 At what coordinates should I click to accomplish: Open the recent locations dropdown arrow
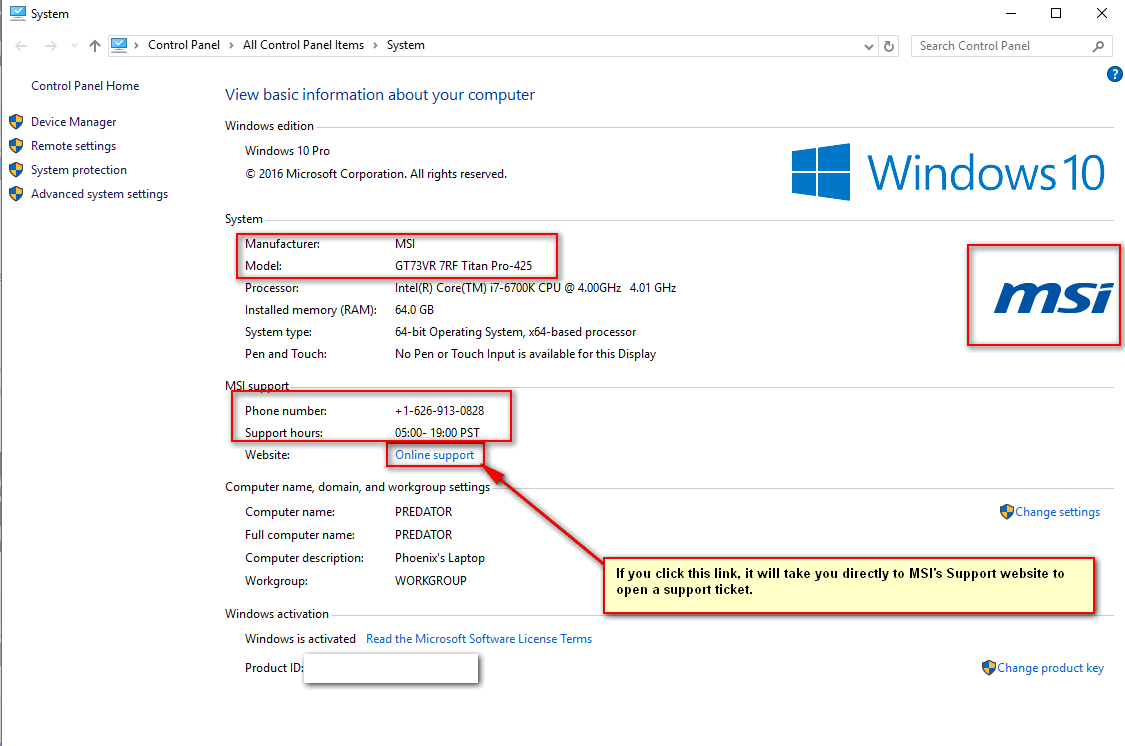click(x=74, y=46)
